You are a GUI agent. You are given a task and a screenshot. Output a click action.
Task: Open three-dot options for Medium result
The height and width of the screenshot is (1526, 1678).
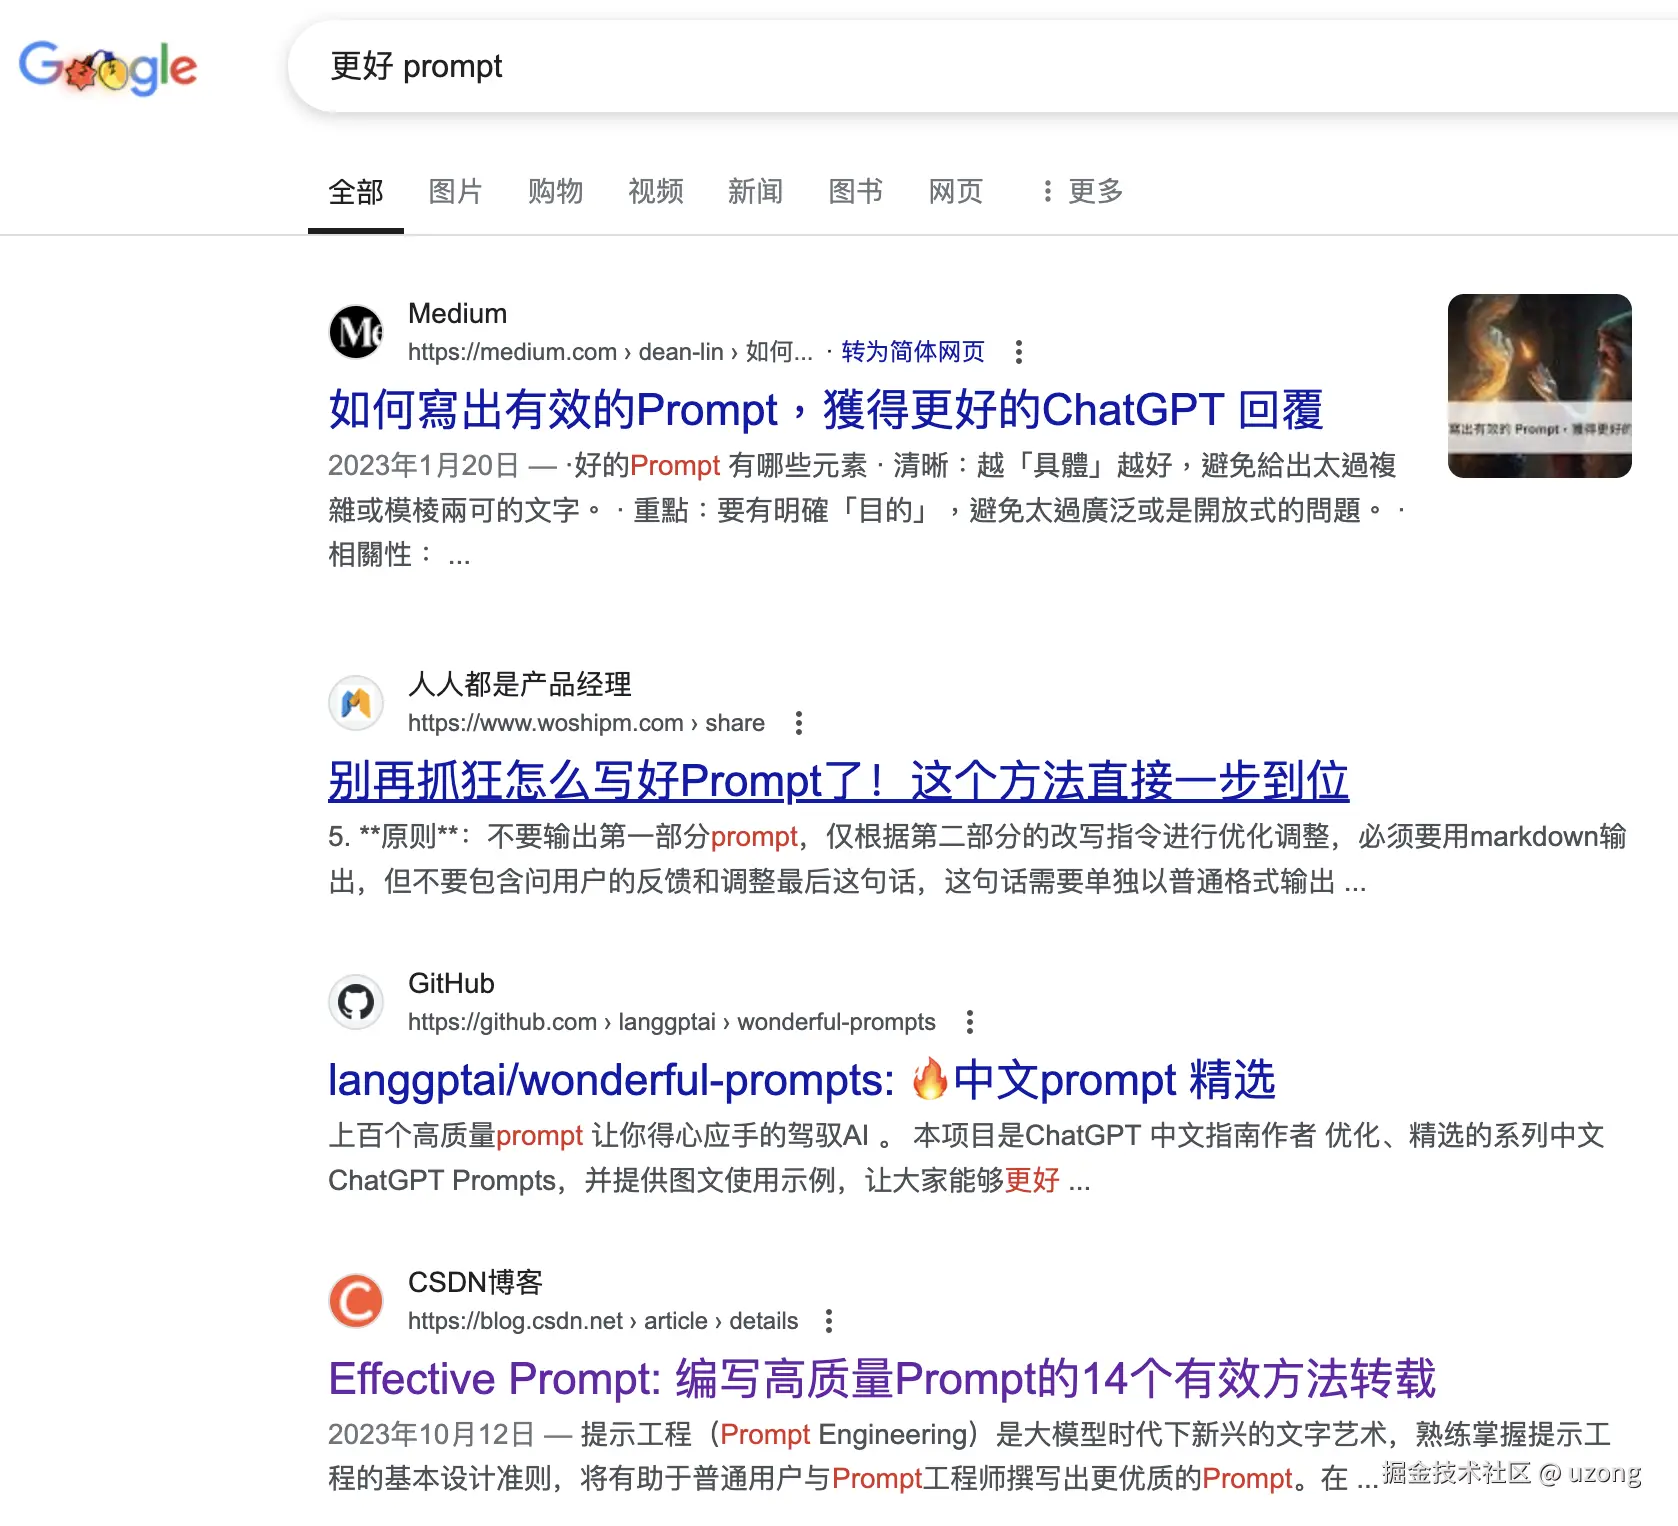(1018, 352)
